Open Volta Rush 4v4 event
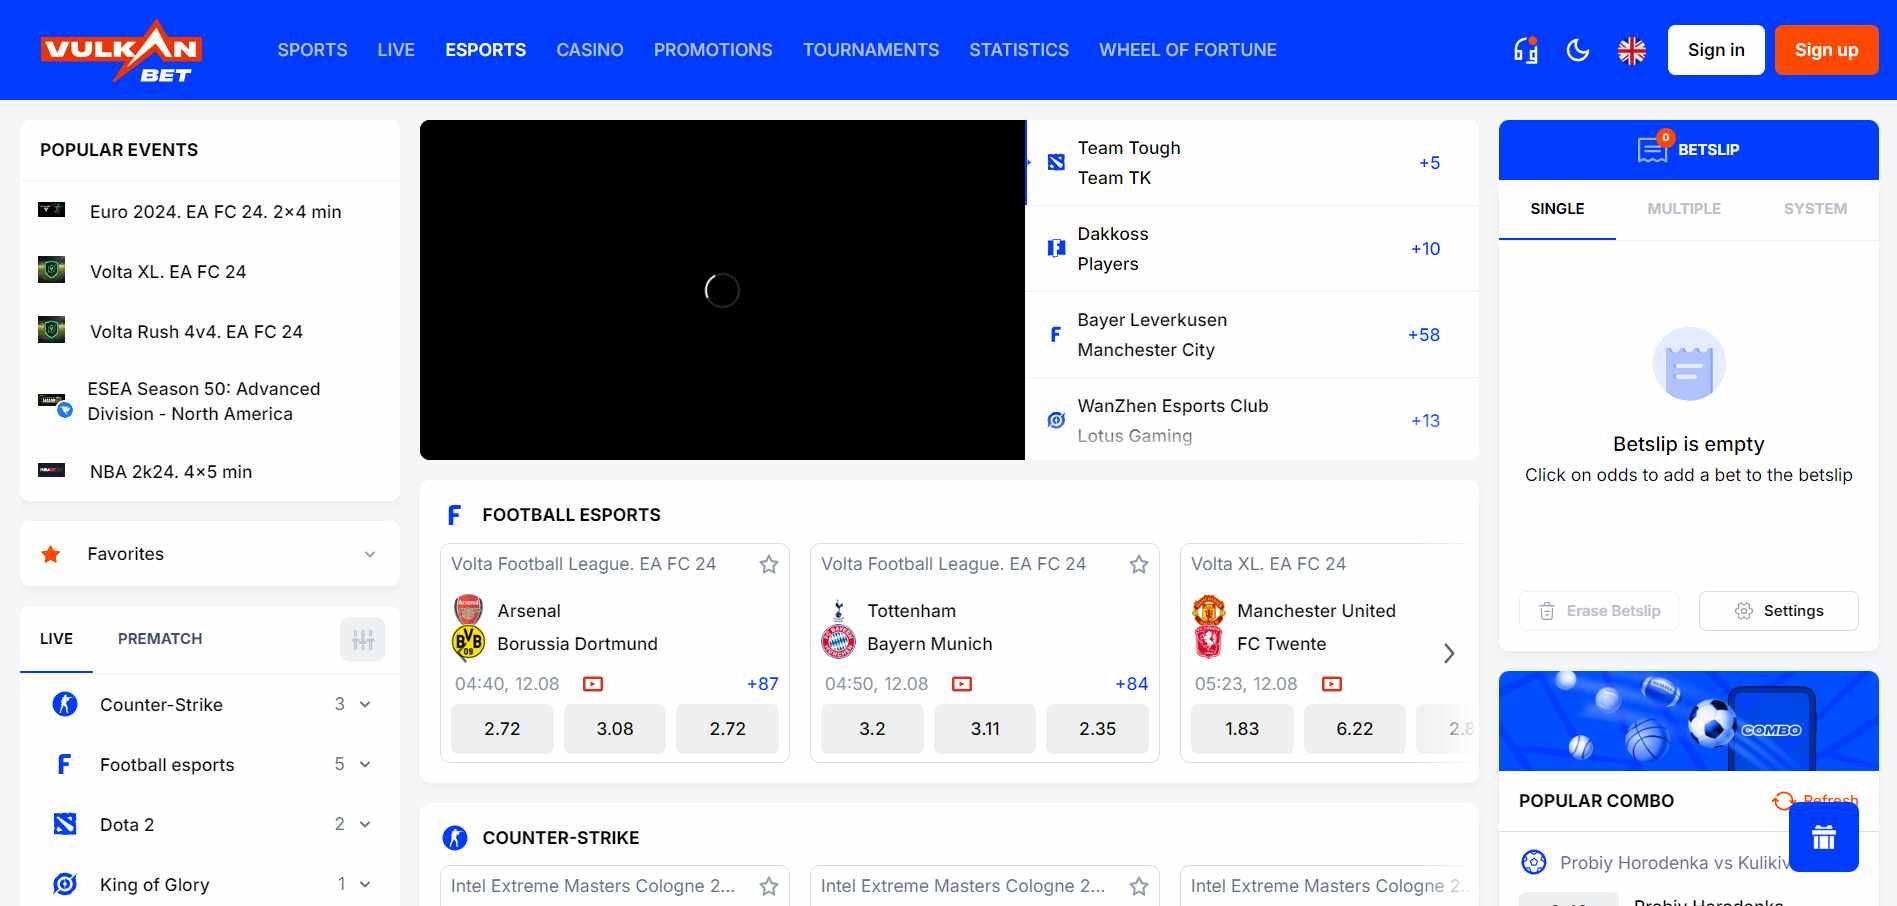This screenshot has height=906, width=1897. point(210,331)
